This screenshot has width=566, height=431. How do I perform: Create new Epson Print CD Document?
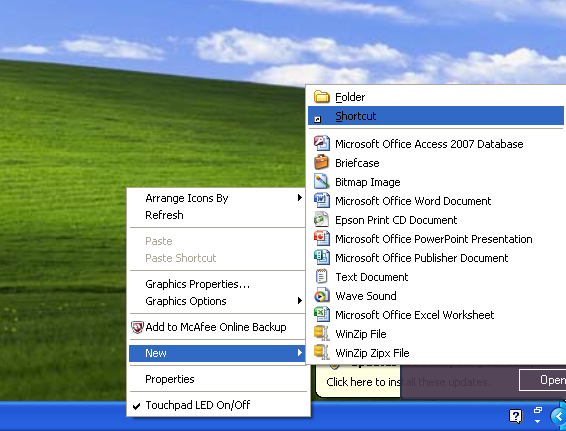point(436,220)
